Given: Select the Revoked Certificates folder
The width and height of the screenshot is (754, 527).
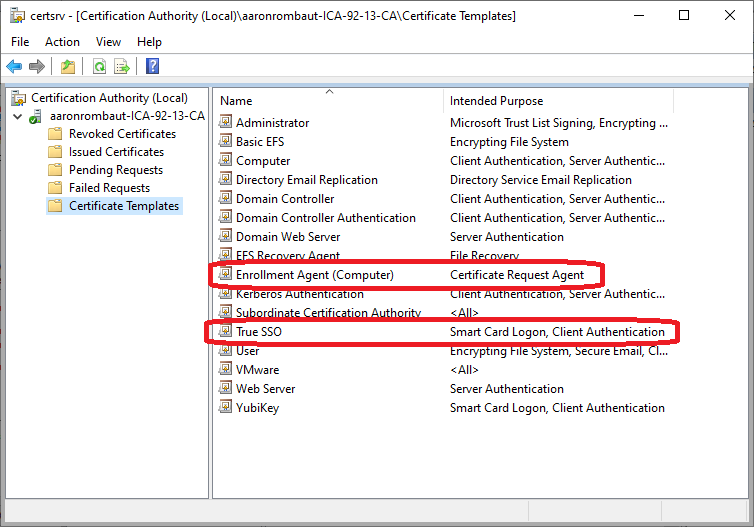Looking at the screenshot, I should [x=122, y=134].
